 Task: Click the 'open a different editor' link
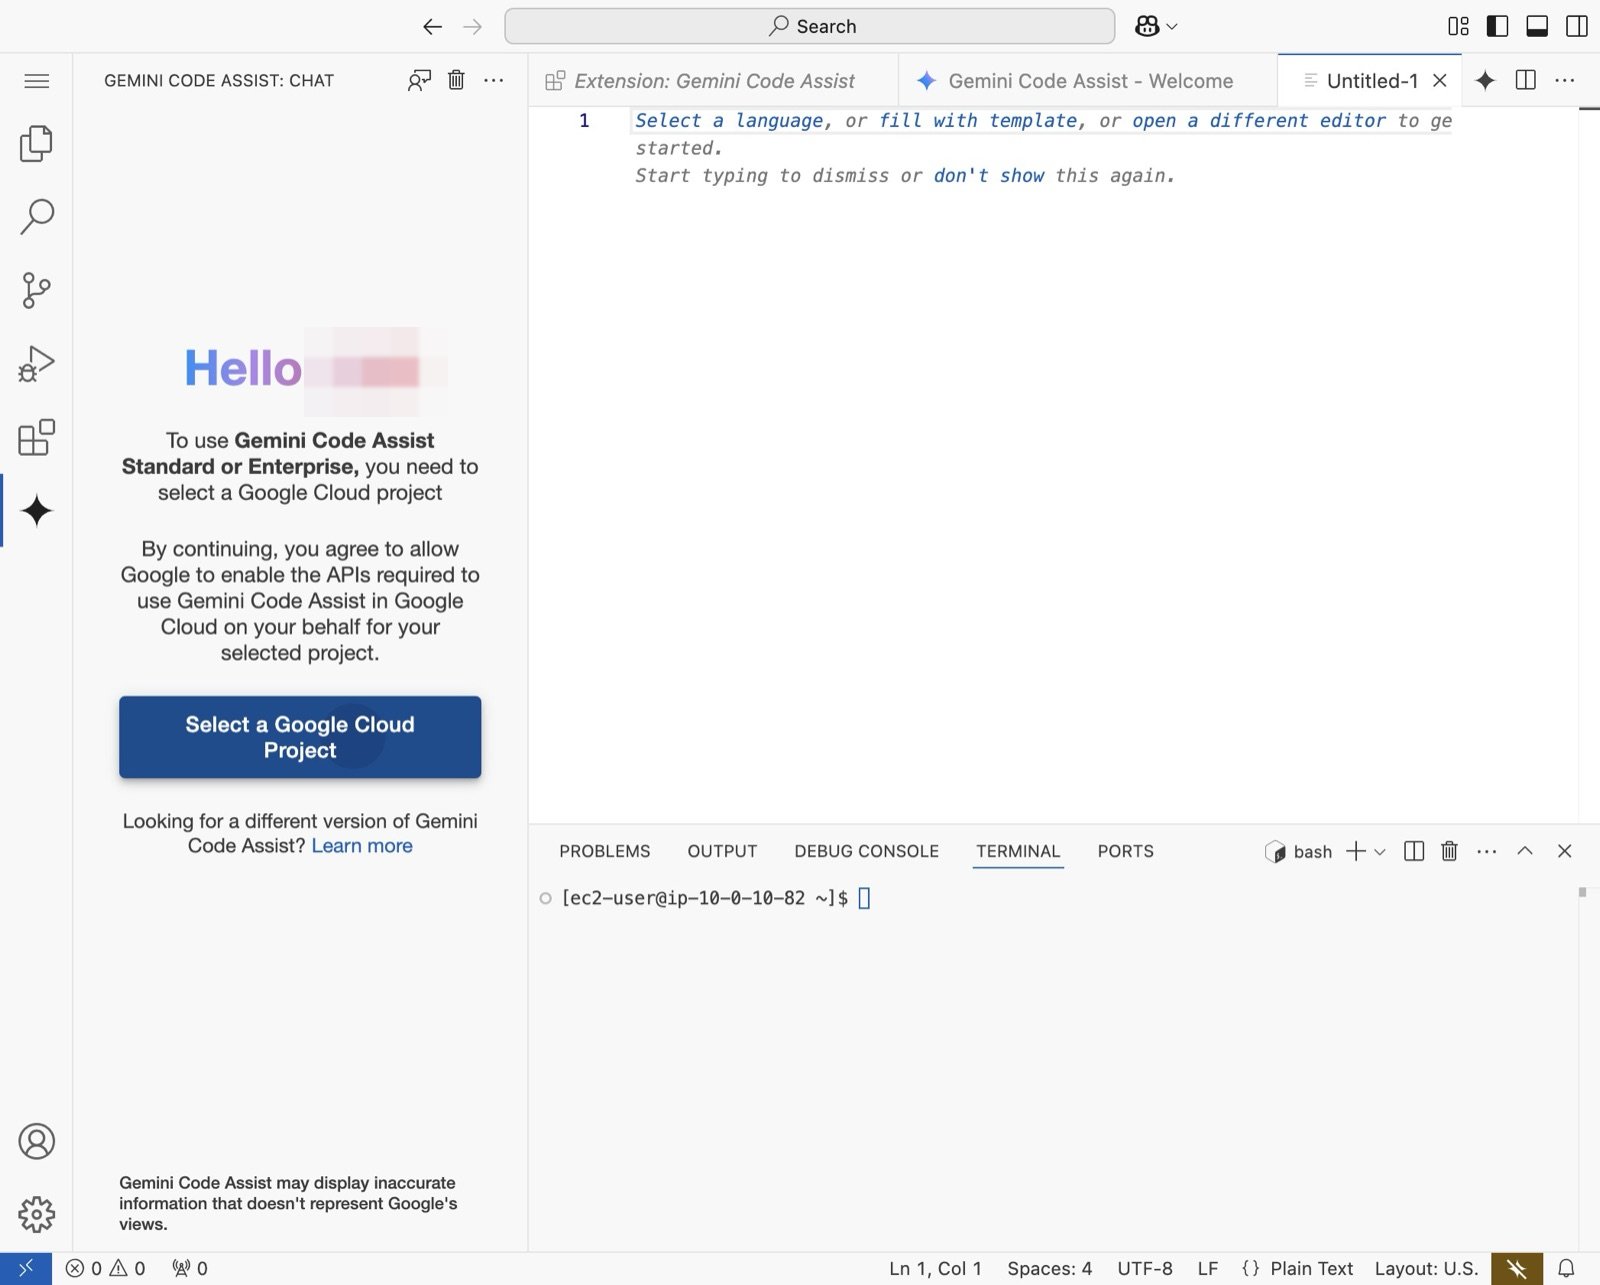(1259, 121)
